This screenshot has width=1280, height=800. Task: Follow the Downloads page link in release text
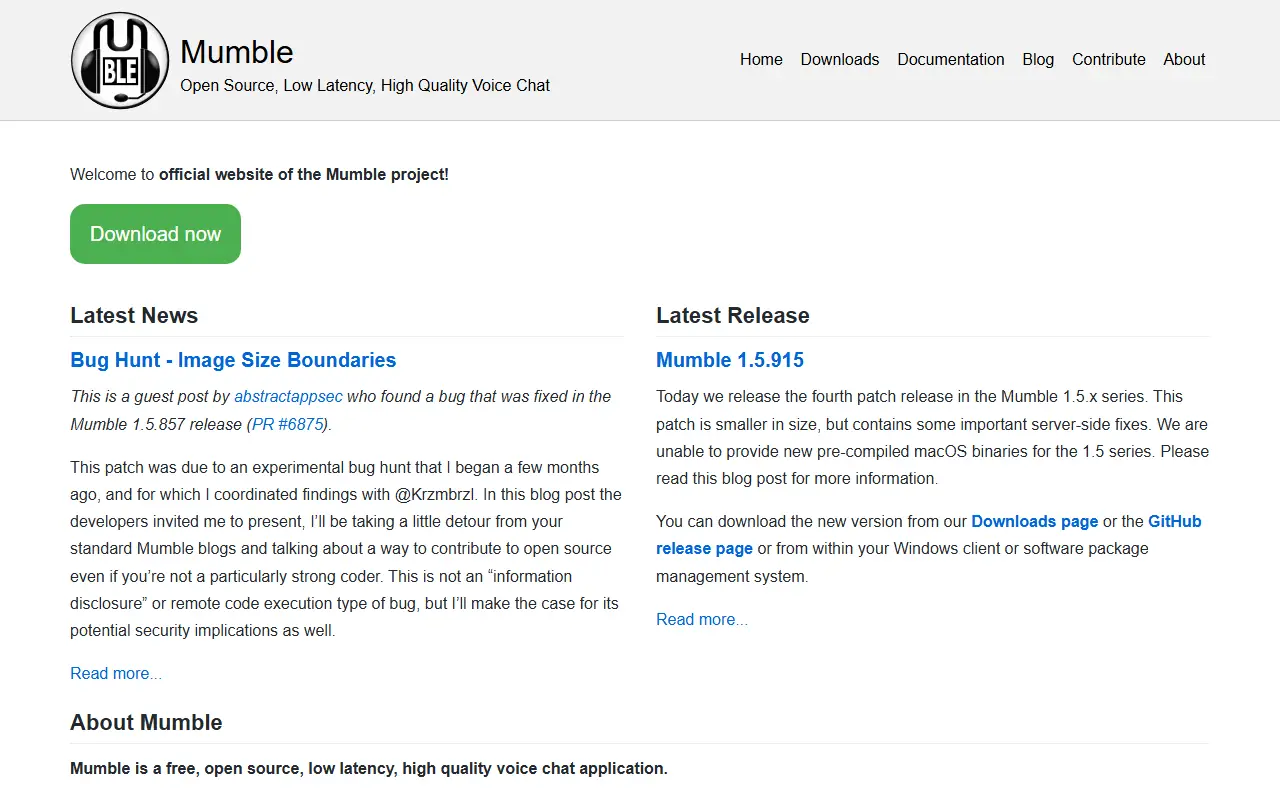click(1035, 521)
